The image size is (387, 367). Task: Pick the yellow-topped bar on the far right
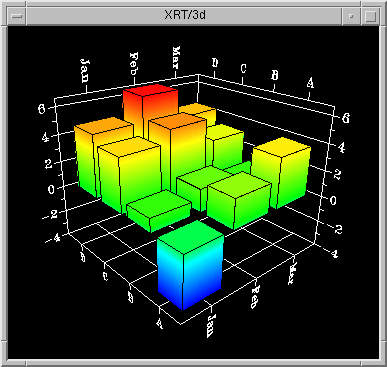[x=281, y=173]
